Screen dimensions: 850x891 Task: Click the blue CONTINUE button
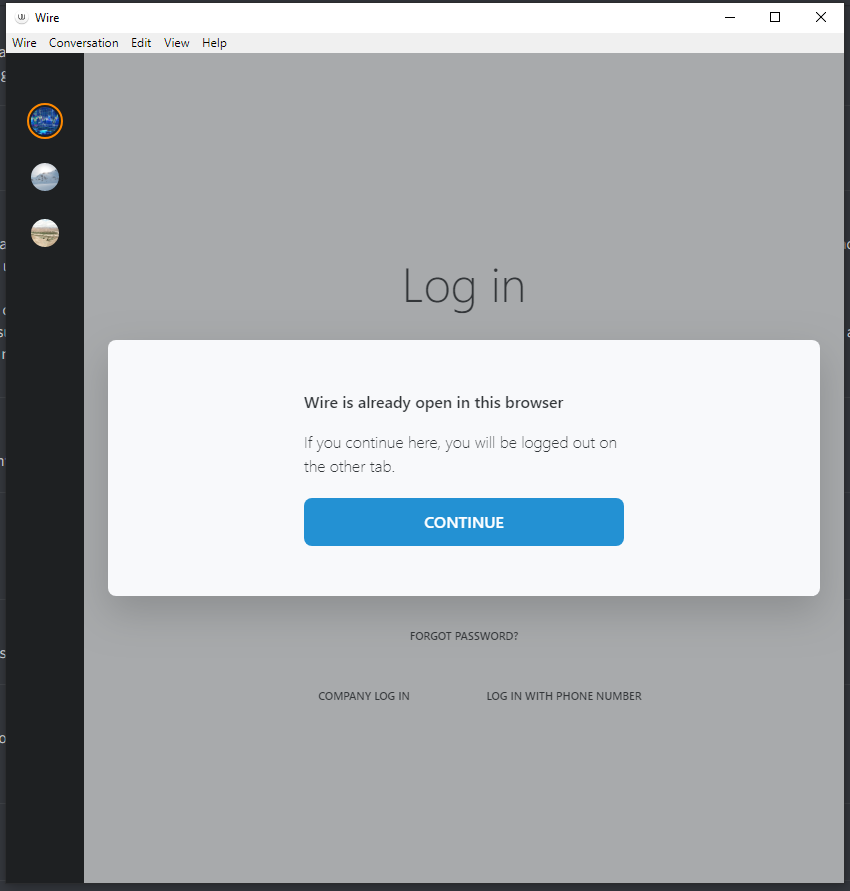(464, 522)
